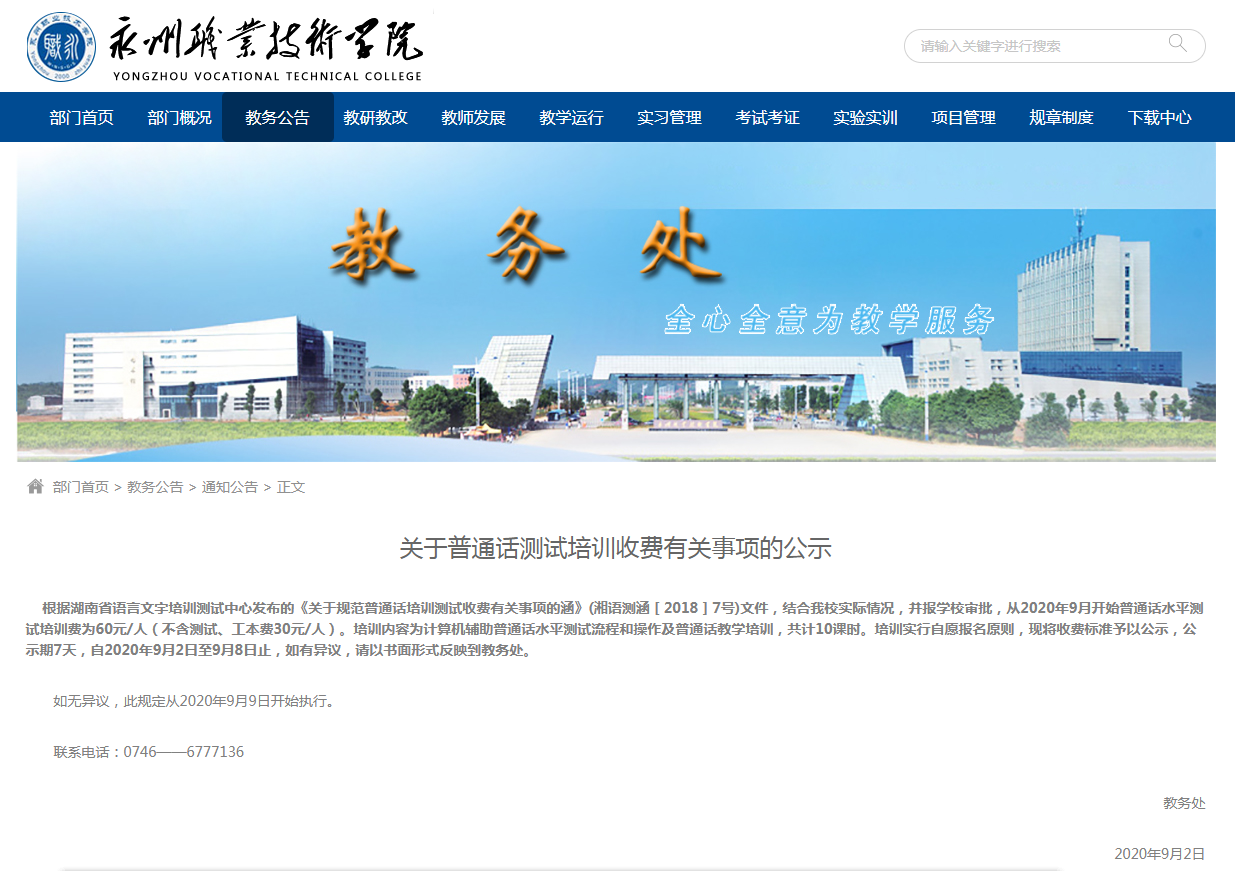Go to 教研教改 in the navigation
The image size is (1235, 871).
(376, 117)
